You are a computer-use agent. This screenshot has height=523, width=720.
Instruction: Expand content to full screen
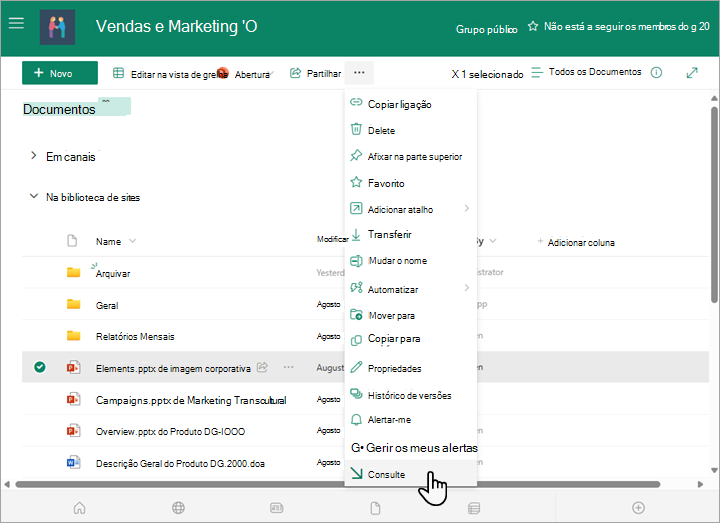692,73
